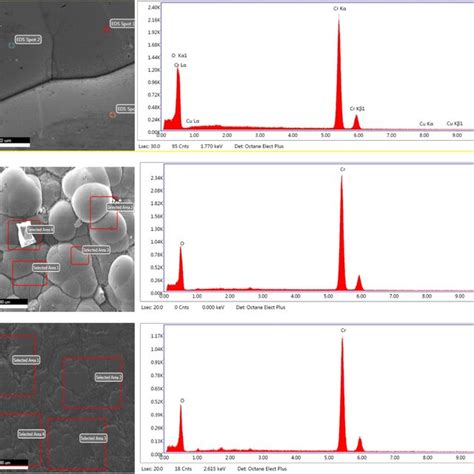The width and height of the screenshot is (474, 474).
Task: Select Selected Area 2 in the dark textured image
Action: click(109, 377)
